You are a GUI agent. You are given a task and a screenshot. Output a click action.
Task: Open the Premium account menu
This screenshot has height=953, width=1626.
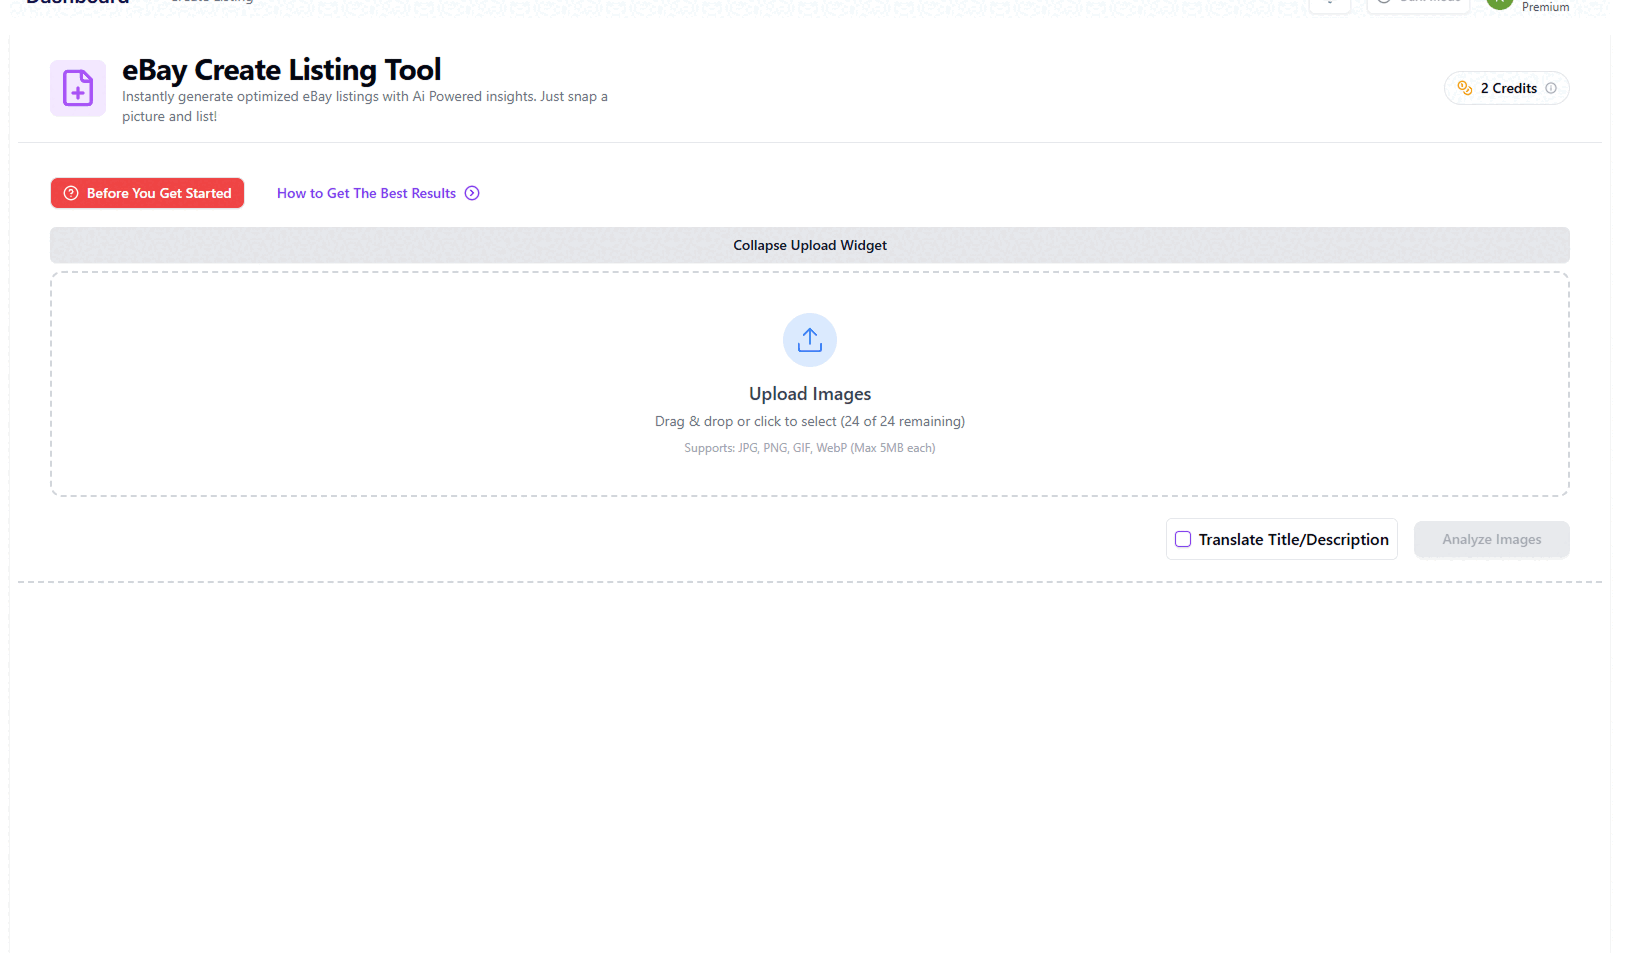1545,7
